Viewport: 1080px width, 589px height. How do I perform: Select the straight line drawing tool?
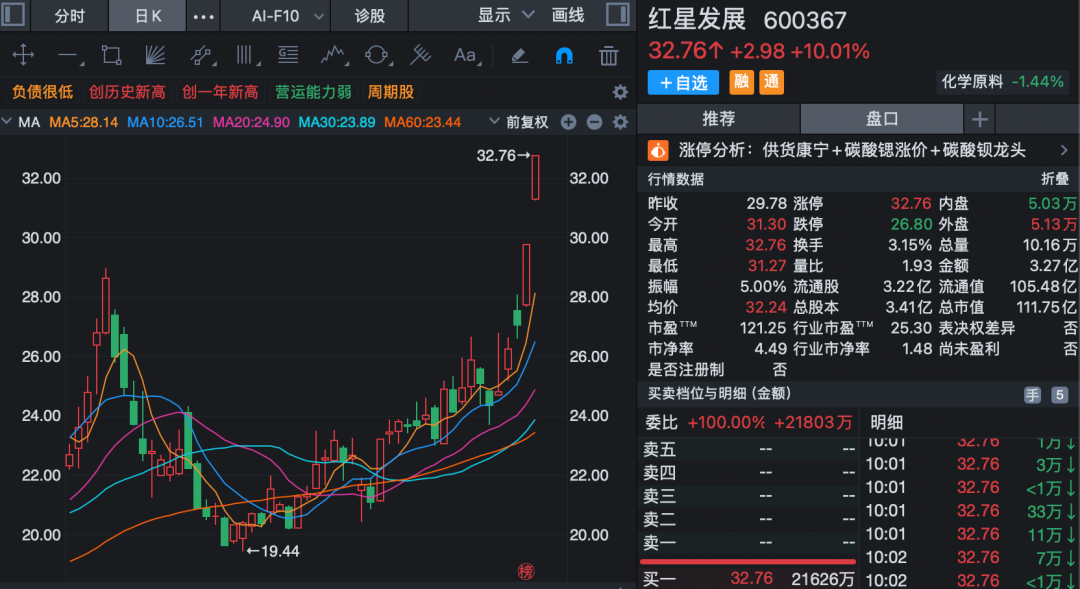click(x=68, y=55)
